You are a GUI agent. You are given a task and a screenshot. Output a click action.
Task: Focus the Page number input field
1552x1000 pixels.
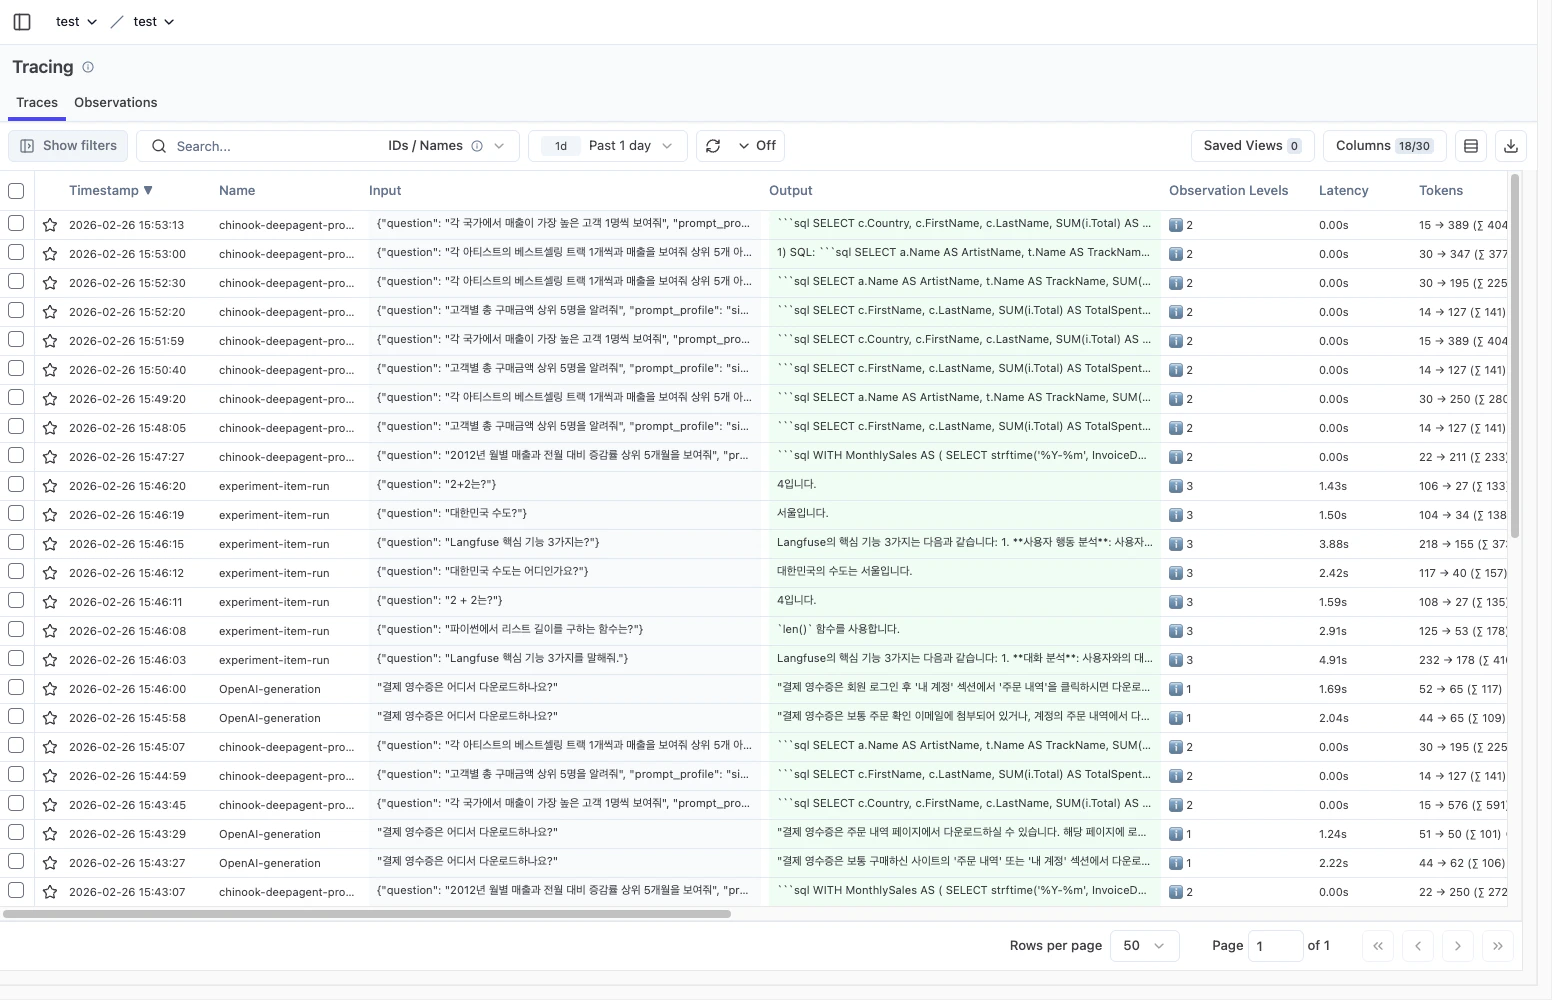coord(1275,946)
